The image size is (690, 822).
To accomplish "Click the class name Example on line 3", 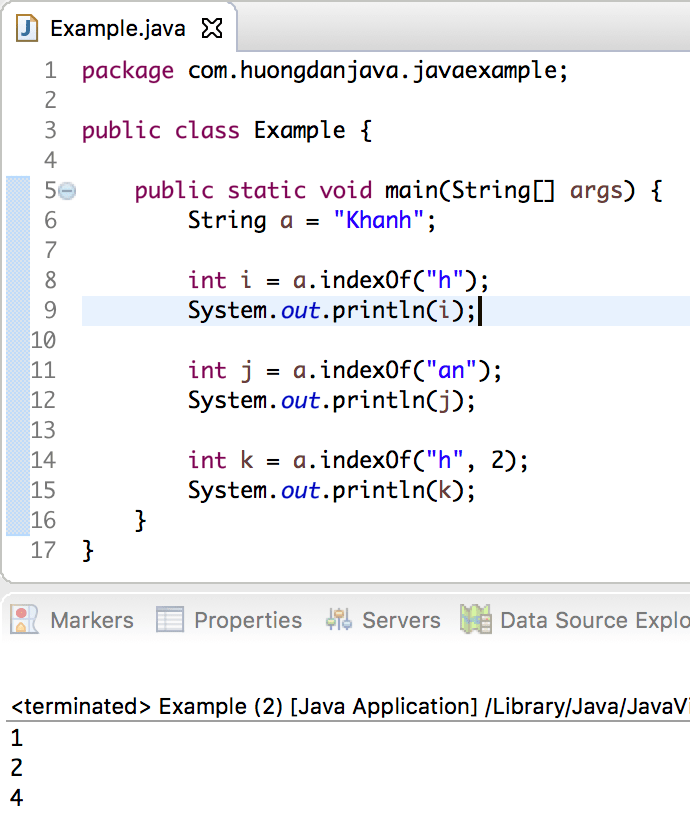I will pos(299,130).
